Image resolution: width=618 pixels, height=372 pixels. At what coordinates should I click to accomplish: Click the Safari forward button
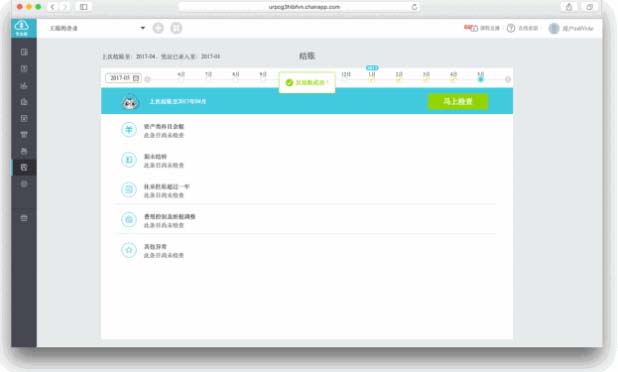(65, 7)
